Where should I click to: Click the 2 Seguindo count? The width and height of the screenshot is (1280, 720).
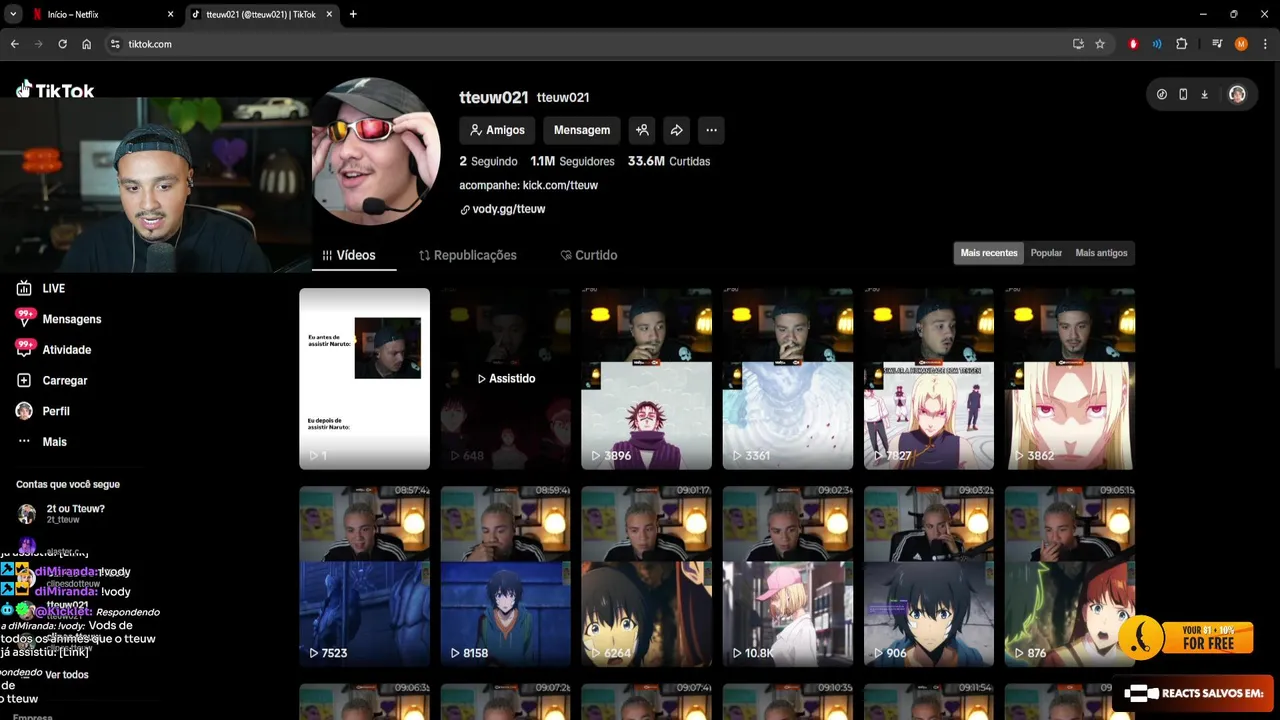[488, 161]
